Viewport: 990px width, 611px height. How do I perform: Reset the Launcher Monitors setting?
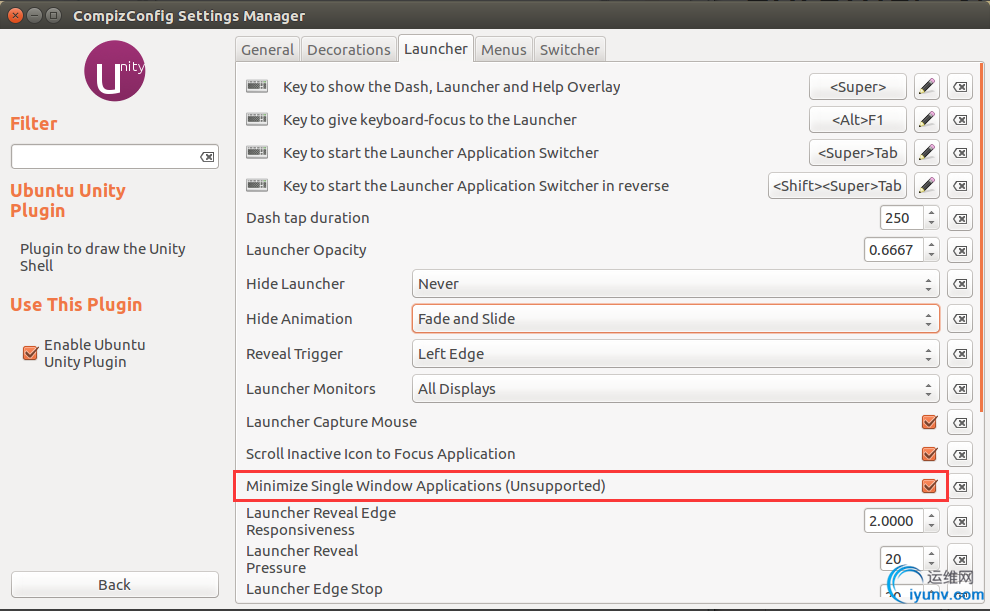coord(960,389)
